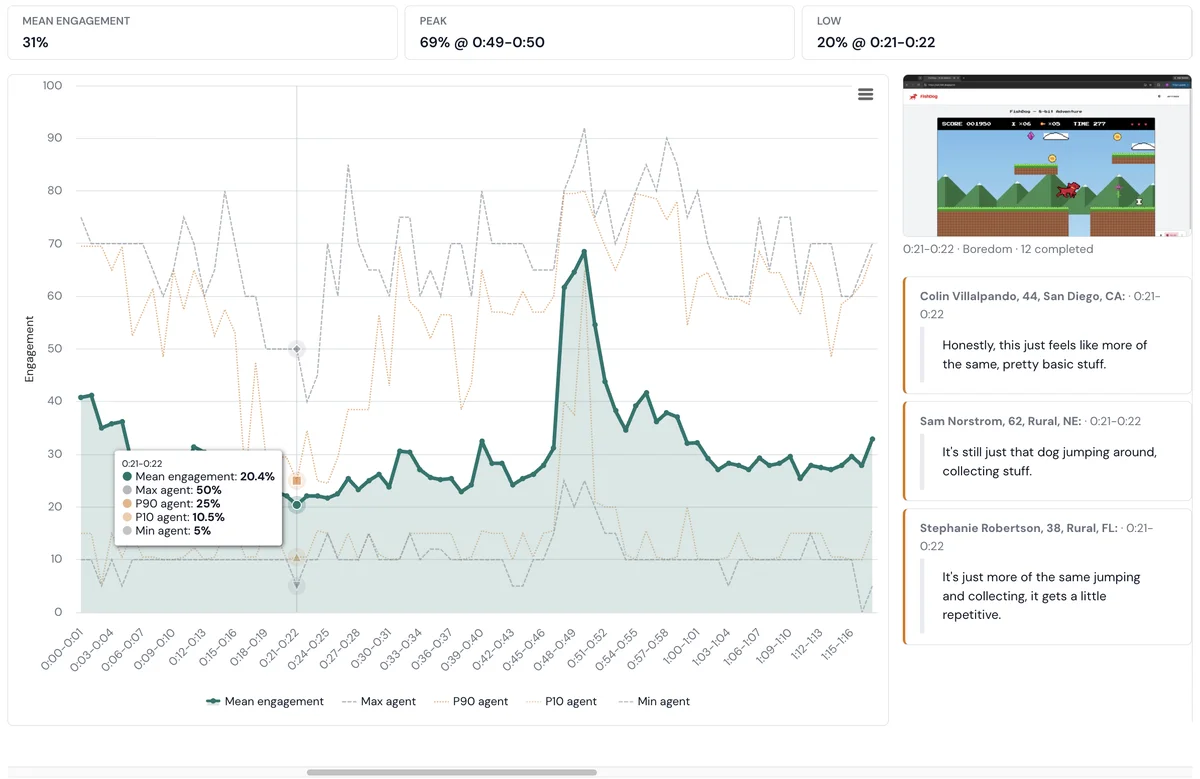Click the last mean engagement data point
Screen dimensions: 1200x779
(872, 439)
